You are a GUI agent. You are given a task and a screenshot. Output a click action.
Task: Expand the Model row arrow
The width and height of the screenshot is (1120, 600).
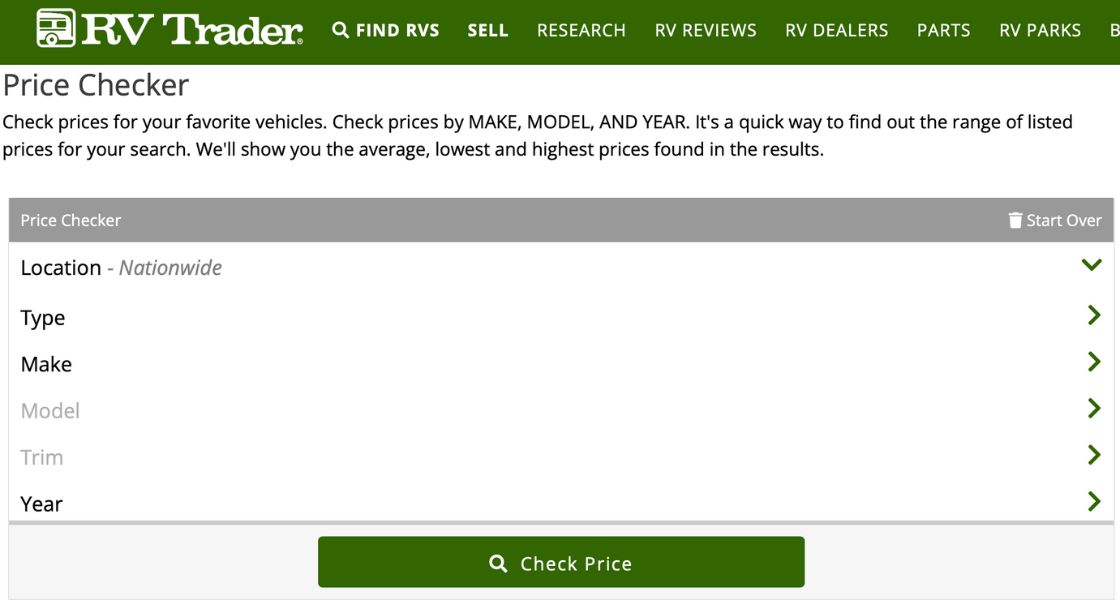[x=1093, y=409]
